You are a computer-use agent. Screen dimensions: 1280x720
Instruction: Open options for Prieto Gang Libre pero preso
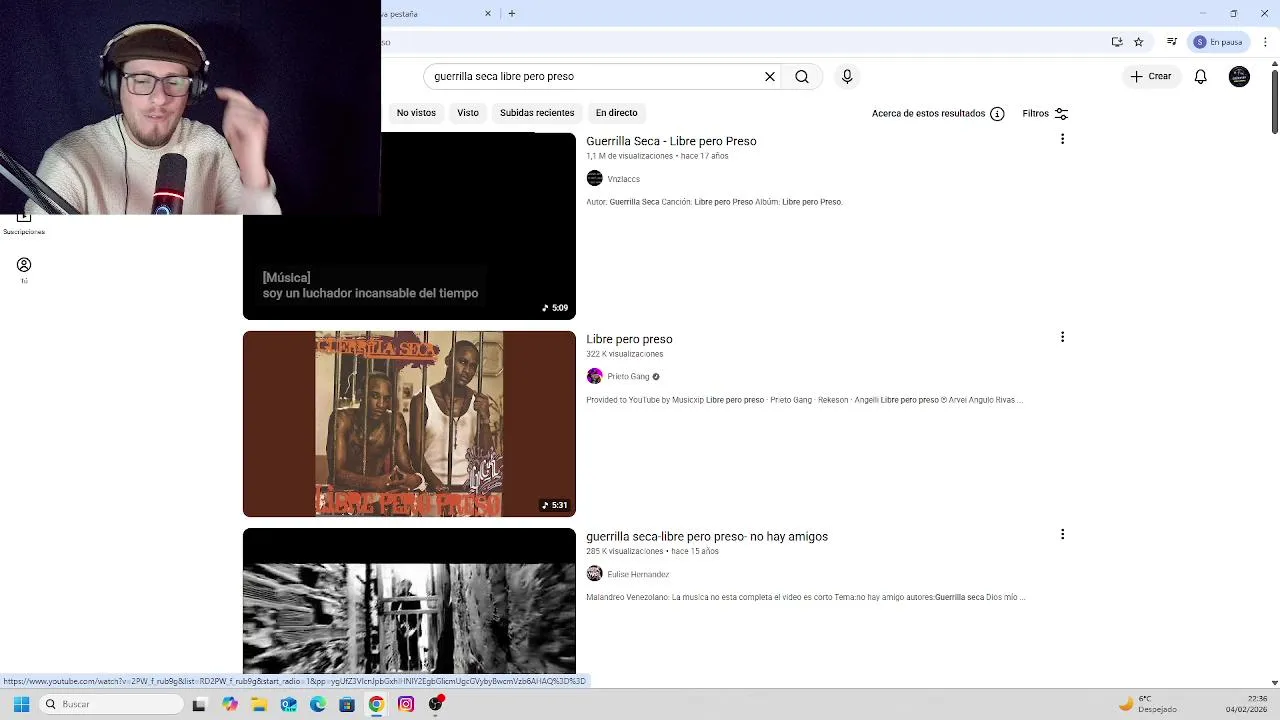tap(1062, 337)
